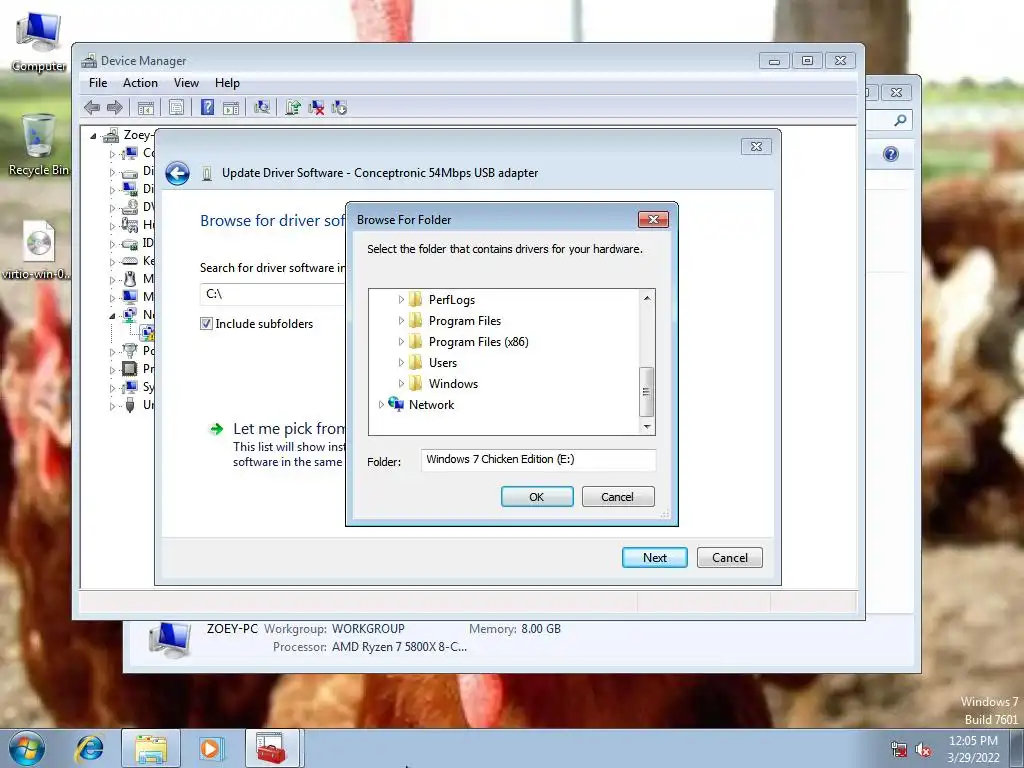Viewport: 1024px width, 768px height.
Task: Open Windows Media Player from taskbar
Action: pos(210,748)
